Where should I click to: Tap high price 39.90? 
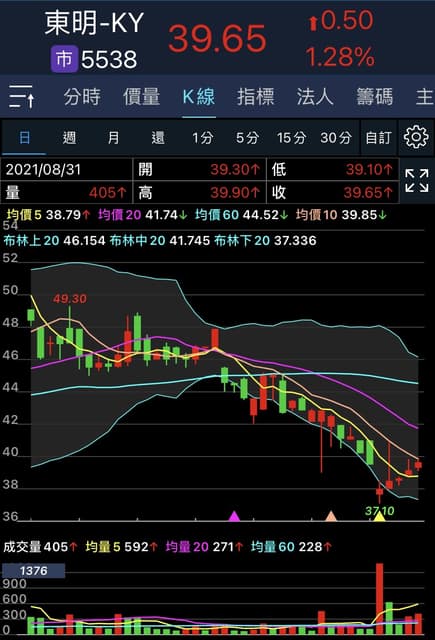click(235, 192)
